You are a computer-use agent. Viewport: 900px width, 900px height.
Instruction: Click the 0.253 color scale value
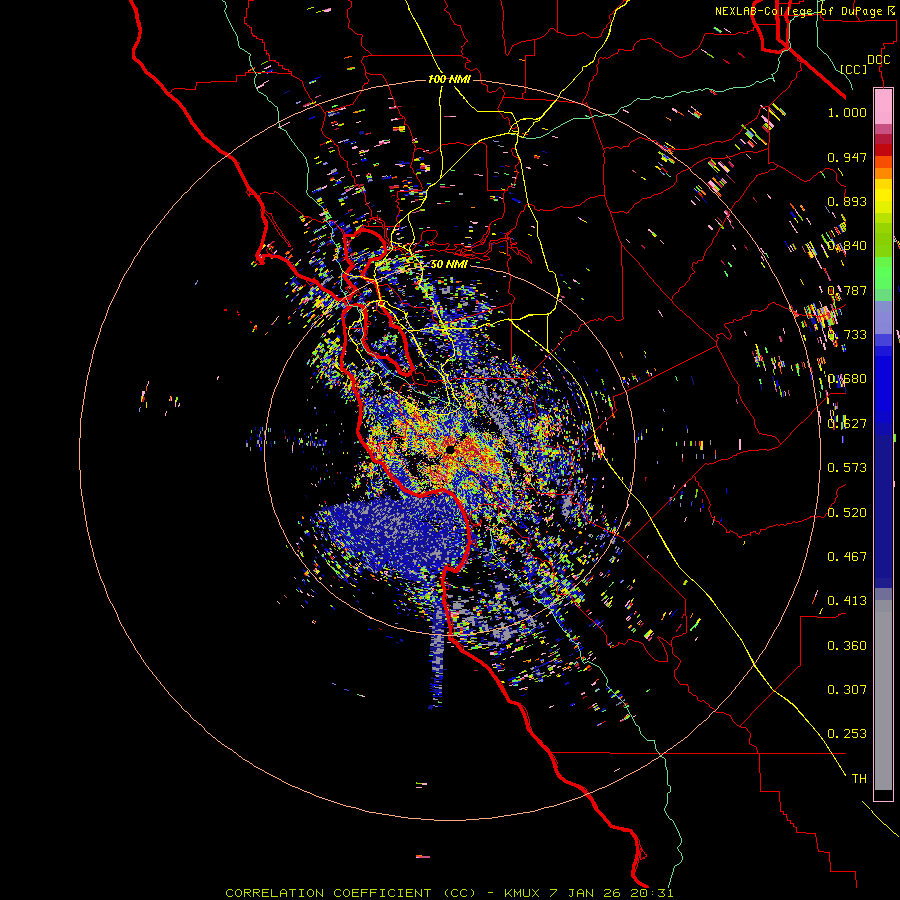tap(847, 734)
